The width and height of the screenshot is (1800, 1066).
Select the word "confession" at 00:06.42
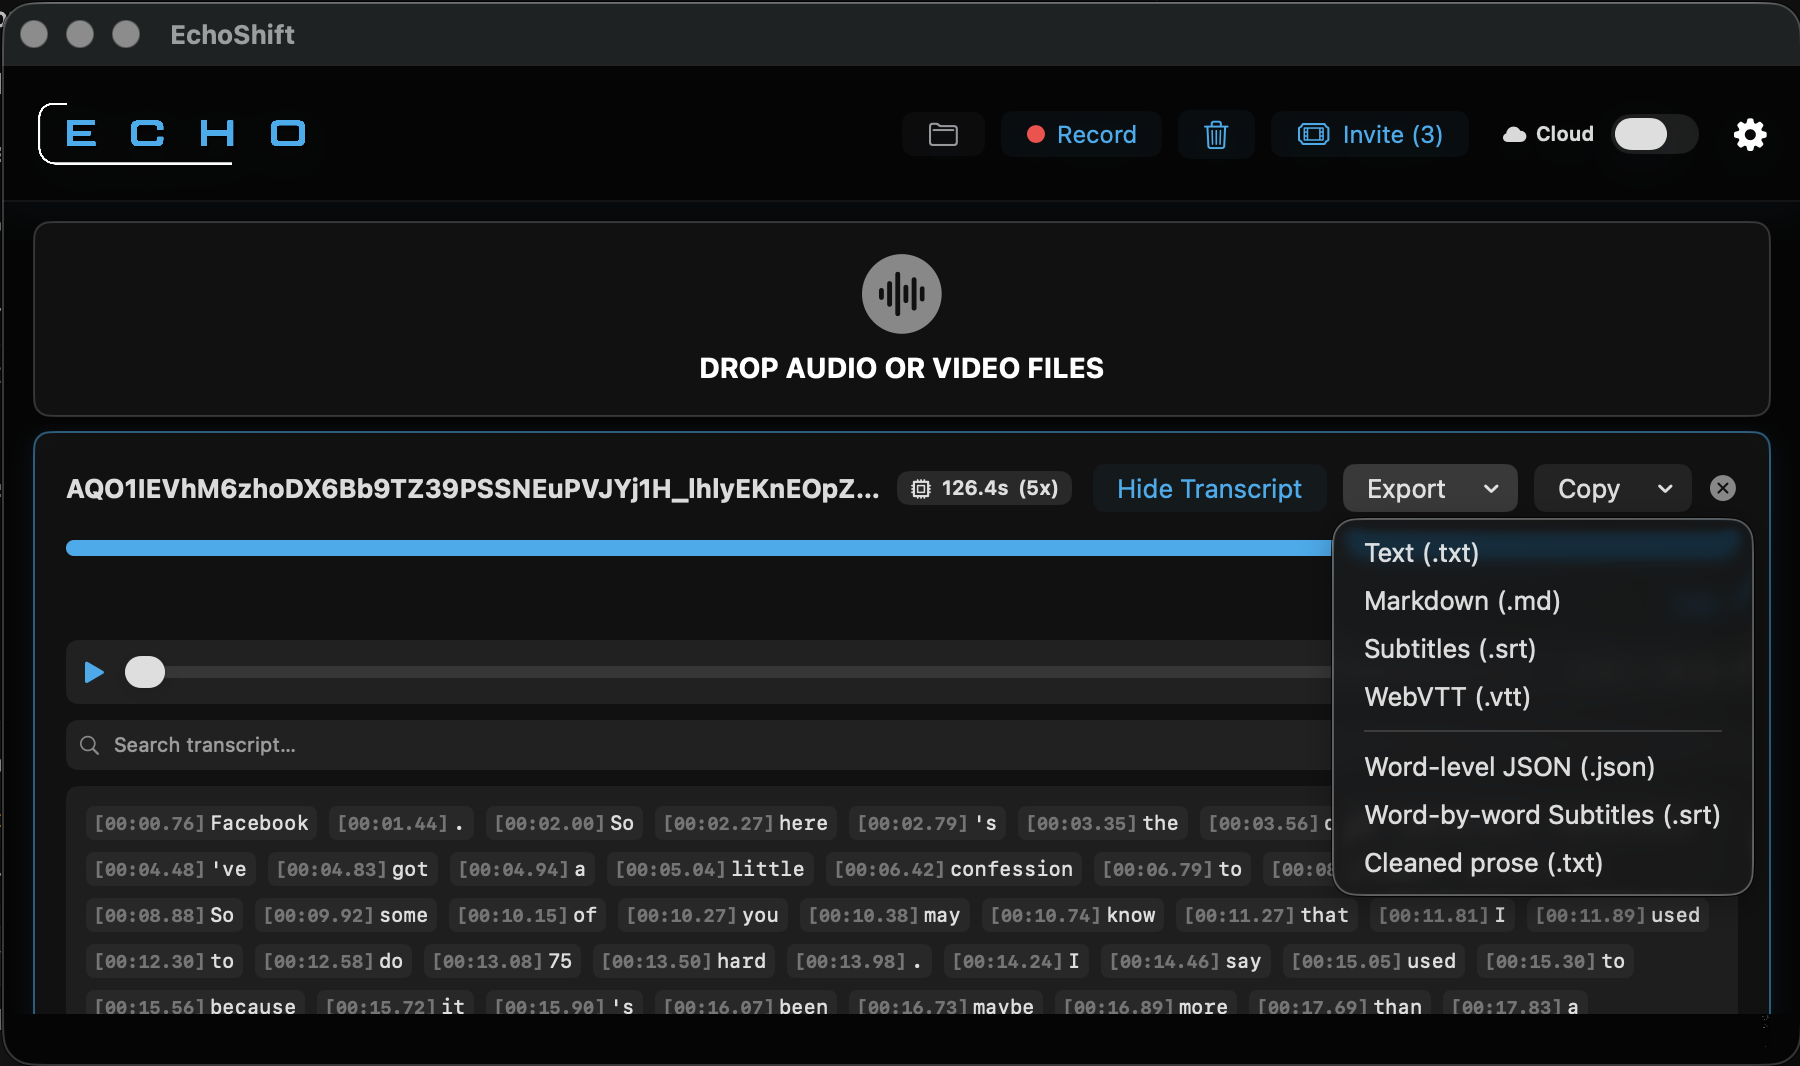(x=954, y=869)
